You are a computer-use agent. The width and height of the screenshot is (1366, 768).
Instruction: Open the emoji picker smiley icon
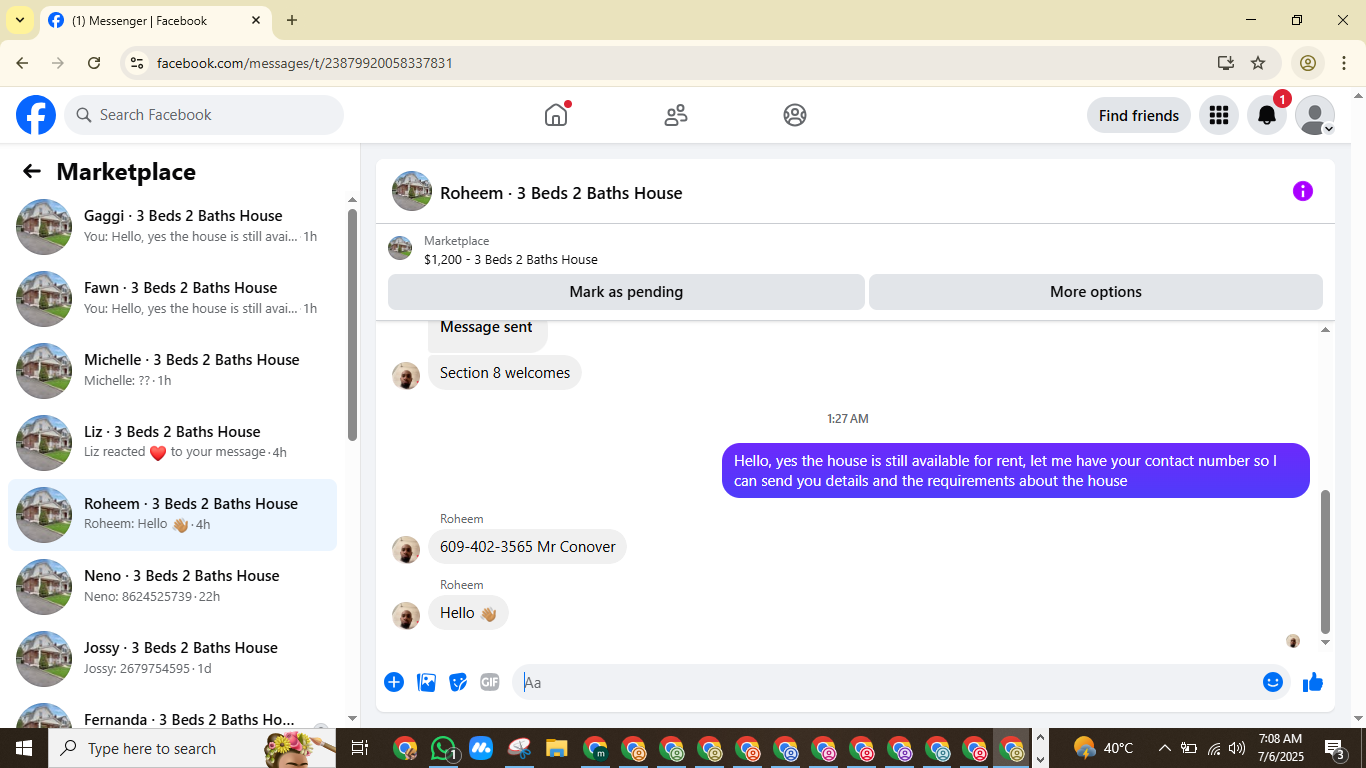point(1273,682)
